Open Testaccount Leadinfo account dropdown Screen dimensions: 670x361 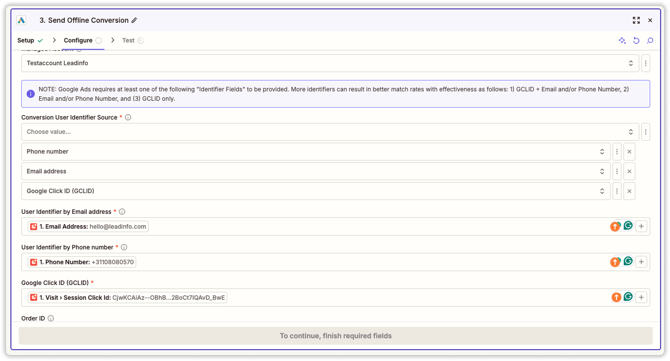(330, 63)
